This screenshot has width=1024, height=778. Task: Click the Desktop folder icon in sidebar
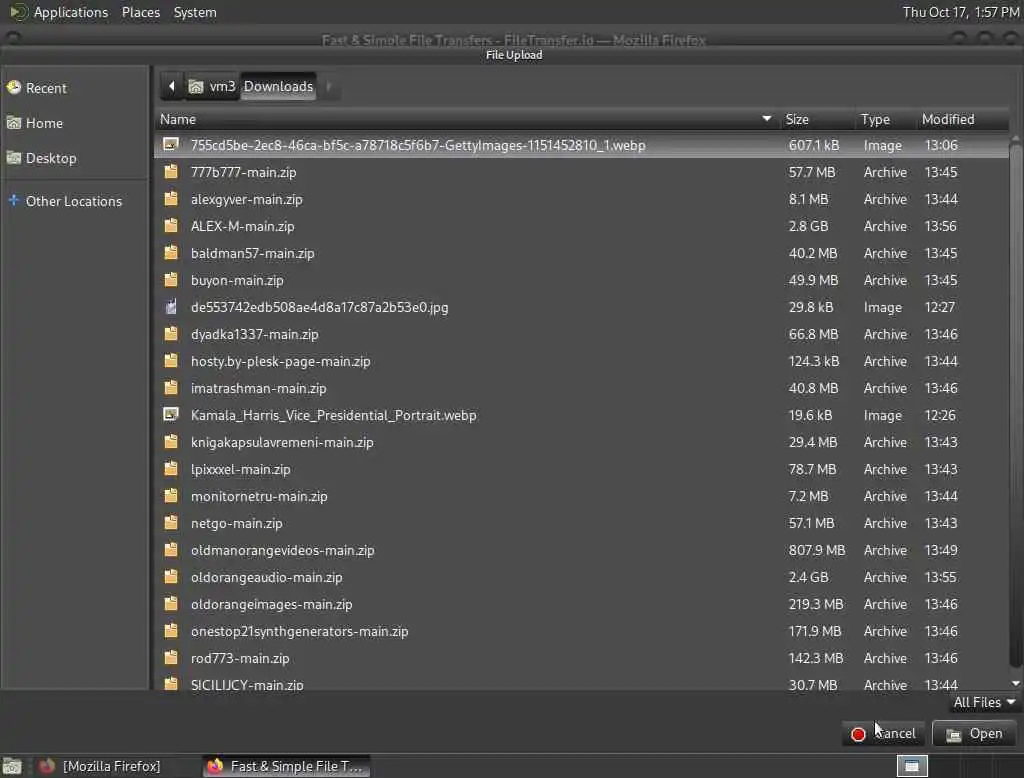(14, 157)
